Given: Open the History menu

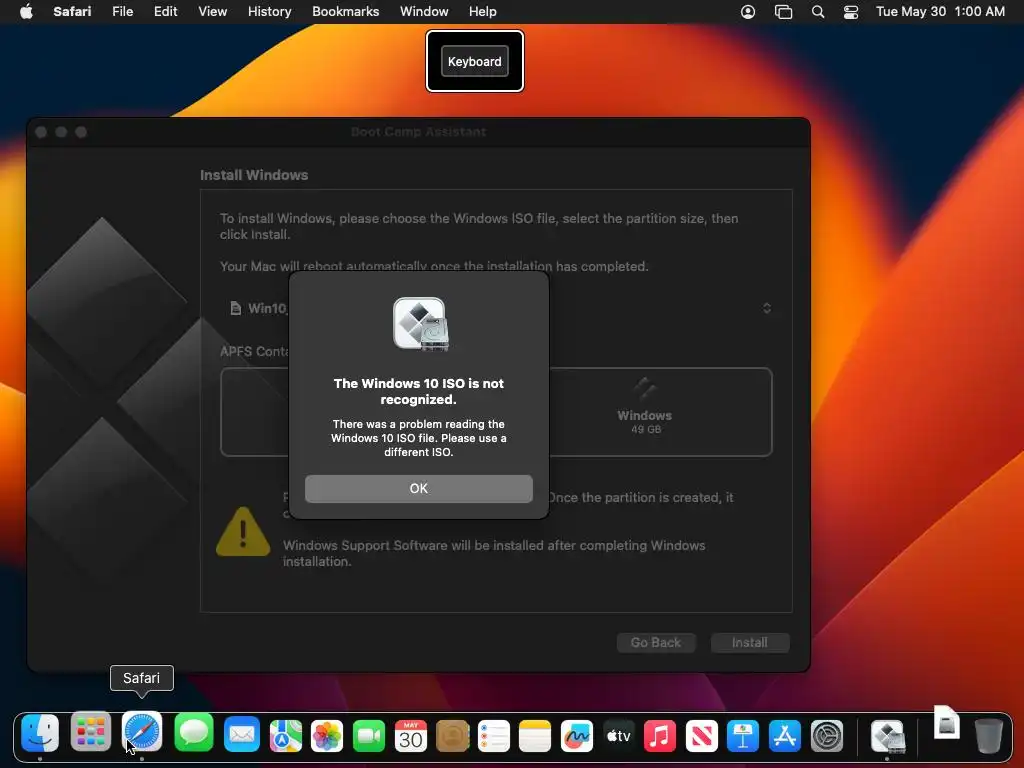Looking at the screenshot, I should click(x=269, y=11).
